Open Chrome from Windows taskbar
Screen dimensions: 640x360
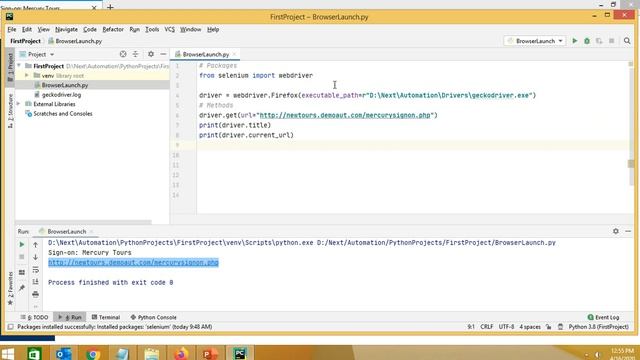[93, 353]
